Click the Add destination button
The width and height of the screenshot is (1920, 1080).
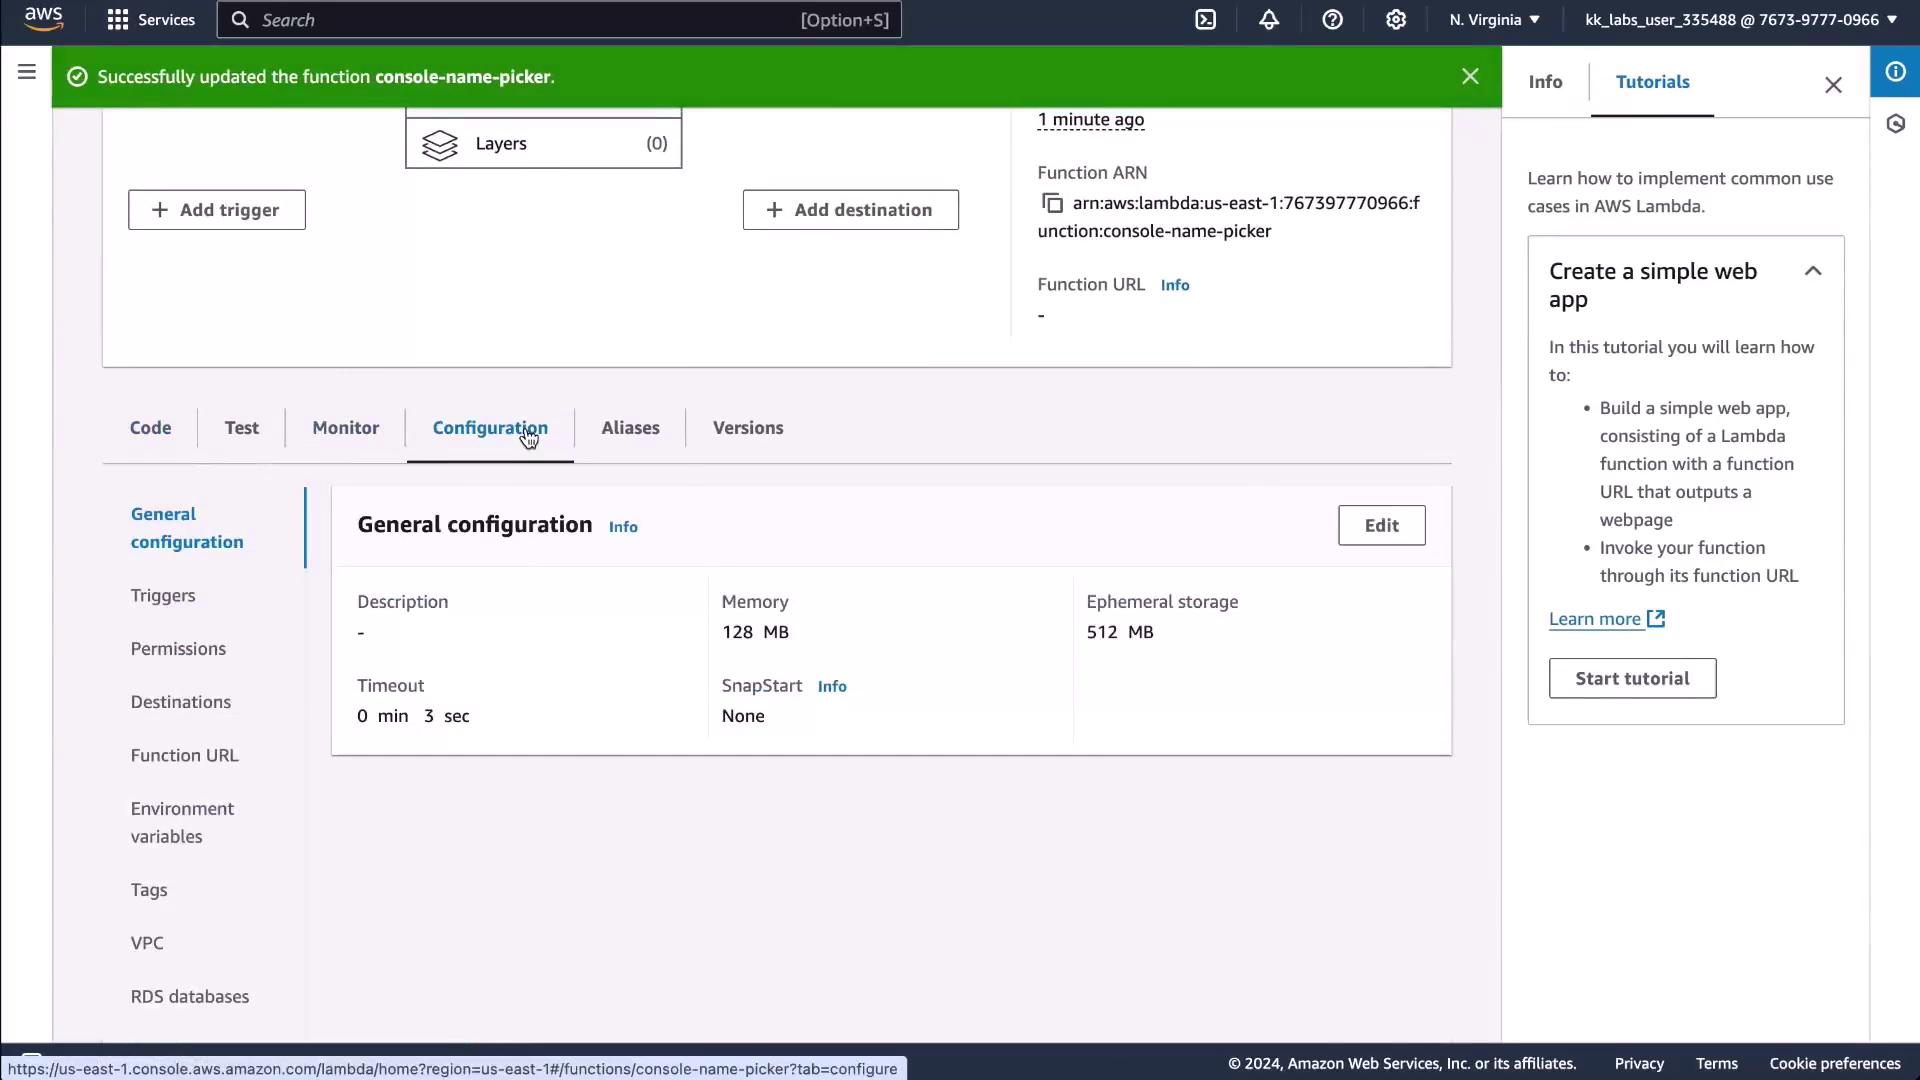pos(851,210)
